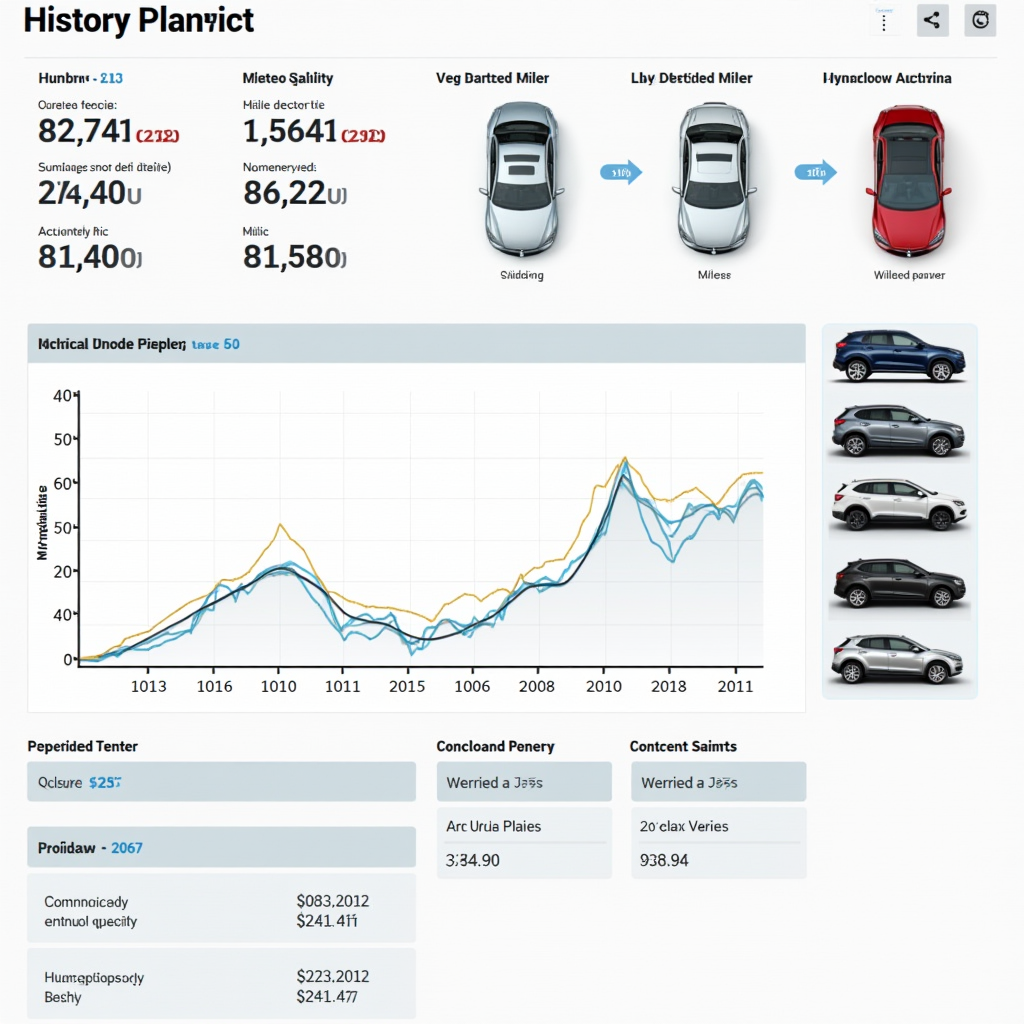Expand the Proiidaw - 2067 section
1024x1024 pixels.
pos(221,847)
